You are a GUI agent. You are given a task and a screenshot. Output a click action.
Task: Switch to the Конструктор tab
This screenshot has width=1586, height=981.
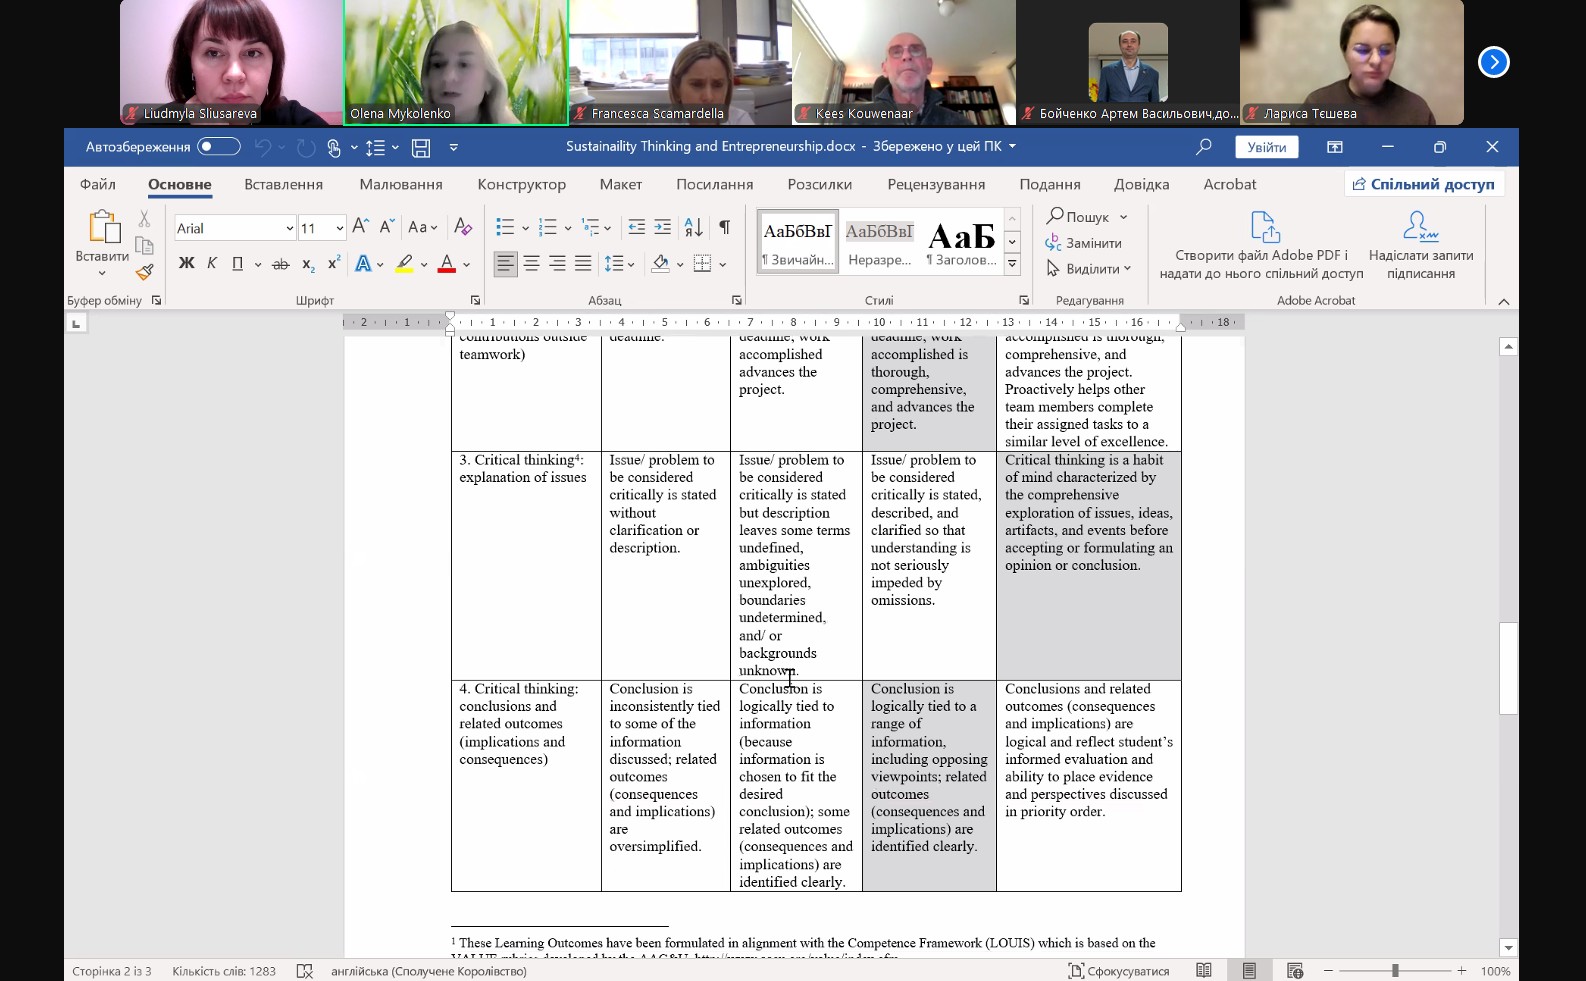pyautogui.click(x=521, y=184)
